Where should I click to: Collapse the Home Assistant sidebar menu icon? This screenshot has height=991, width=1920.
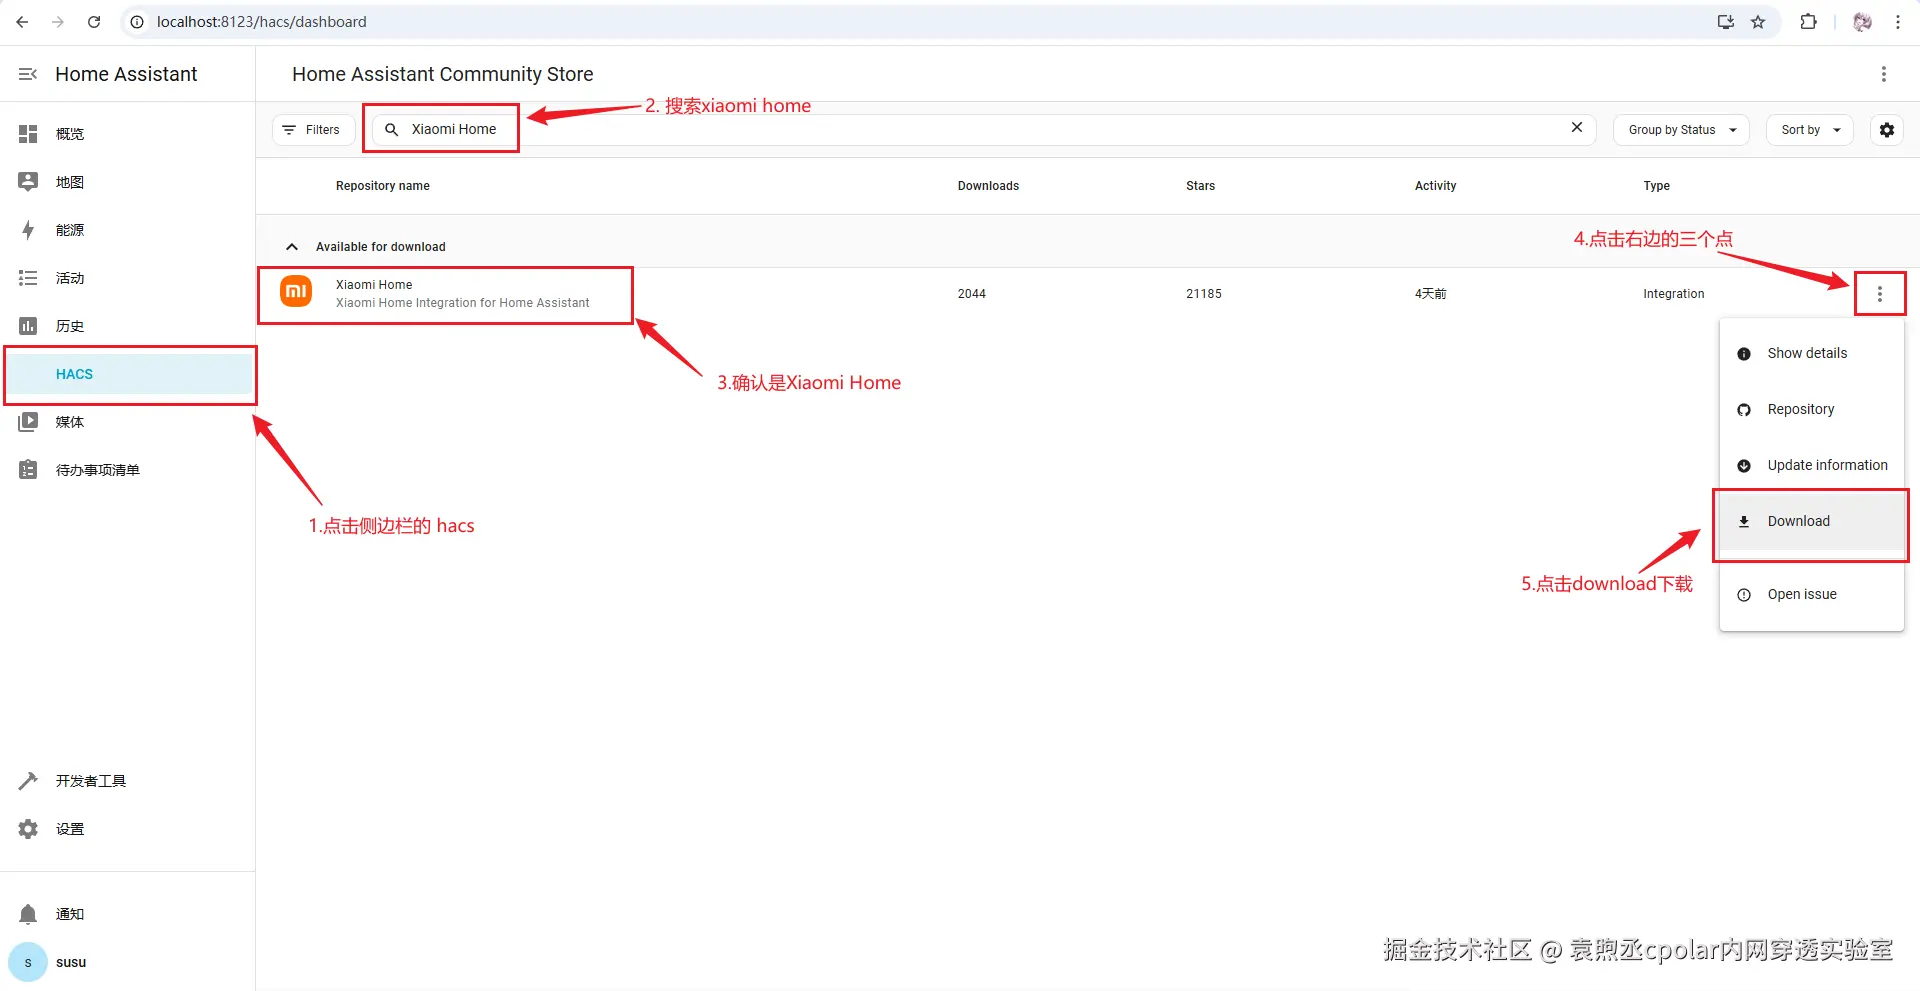click(28, 74)
